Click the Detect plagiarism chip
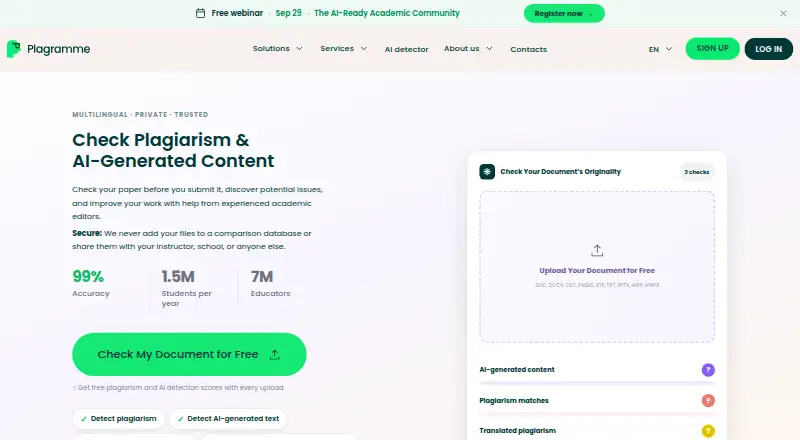Image resolution: width=800 pixels, height=440 pixels. point(118,419)
